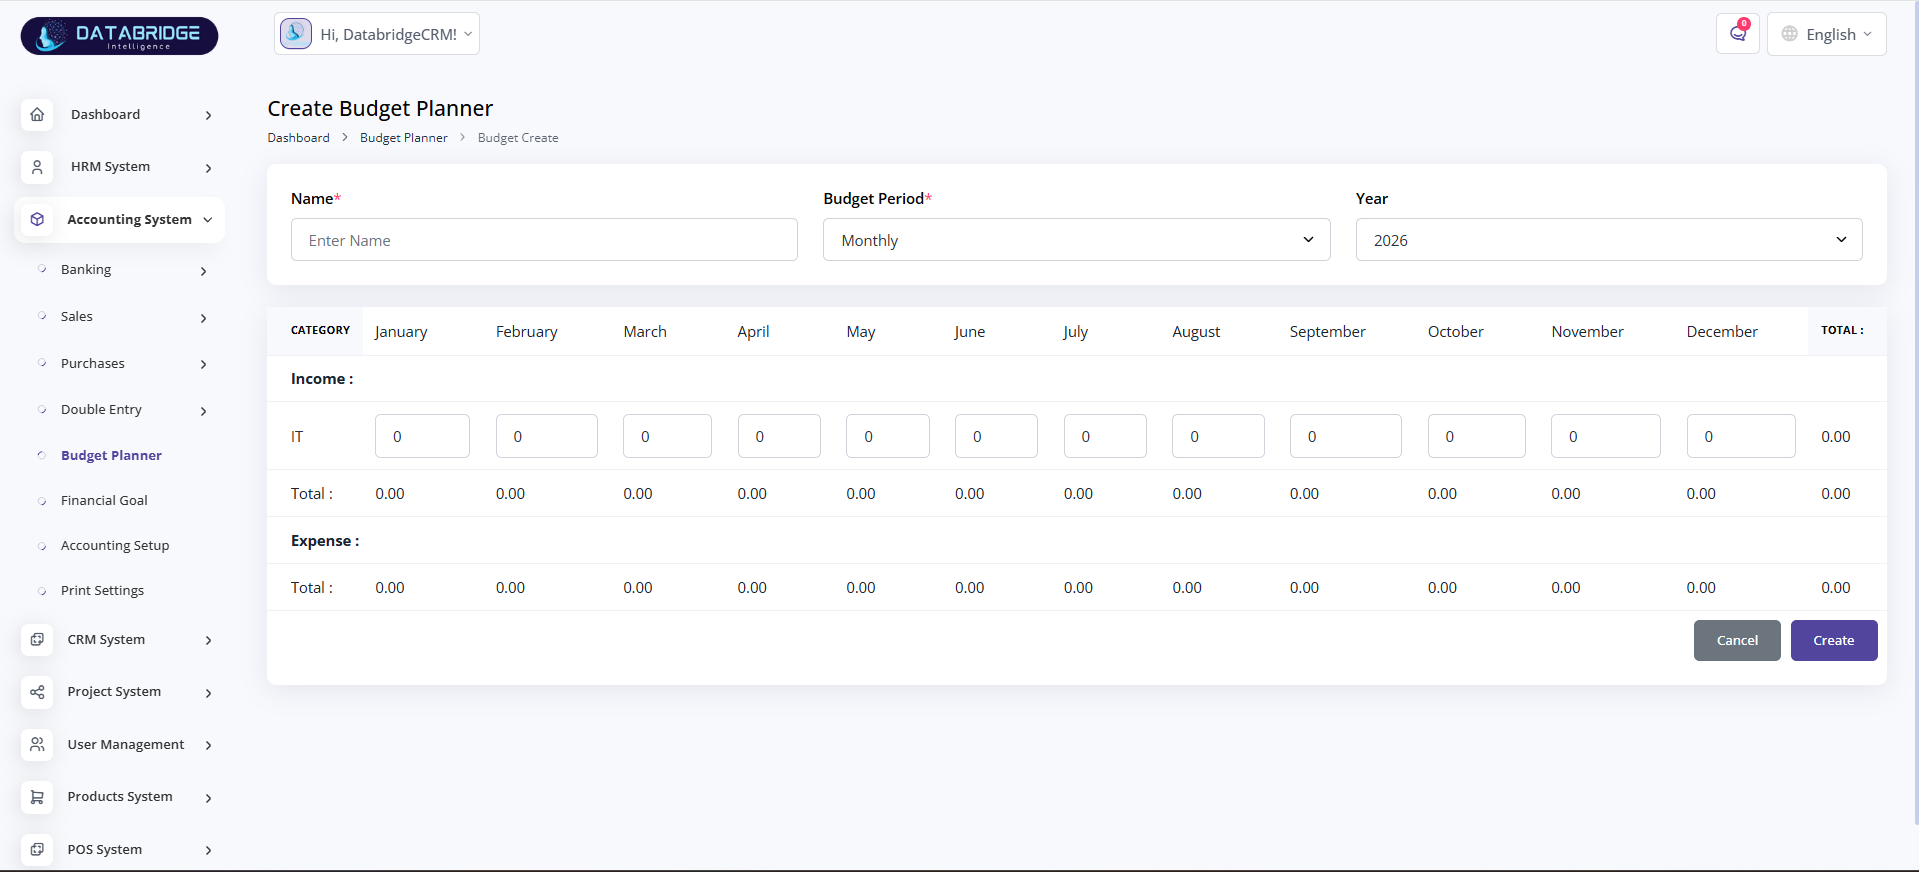Click the Project System share icon

[37, 692]
